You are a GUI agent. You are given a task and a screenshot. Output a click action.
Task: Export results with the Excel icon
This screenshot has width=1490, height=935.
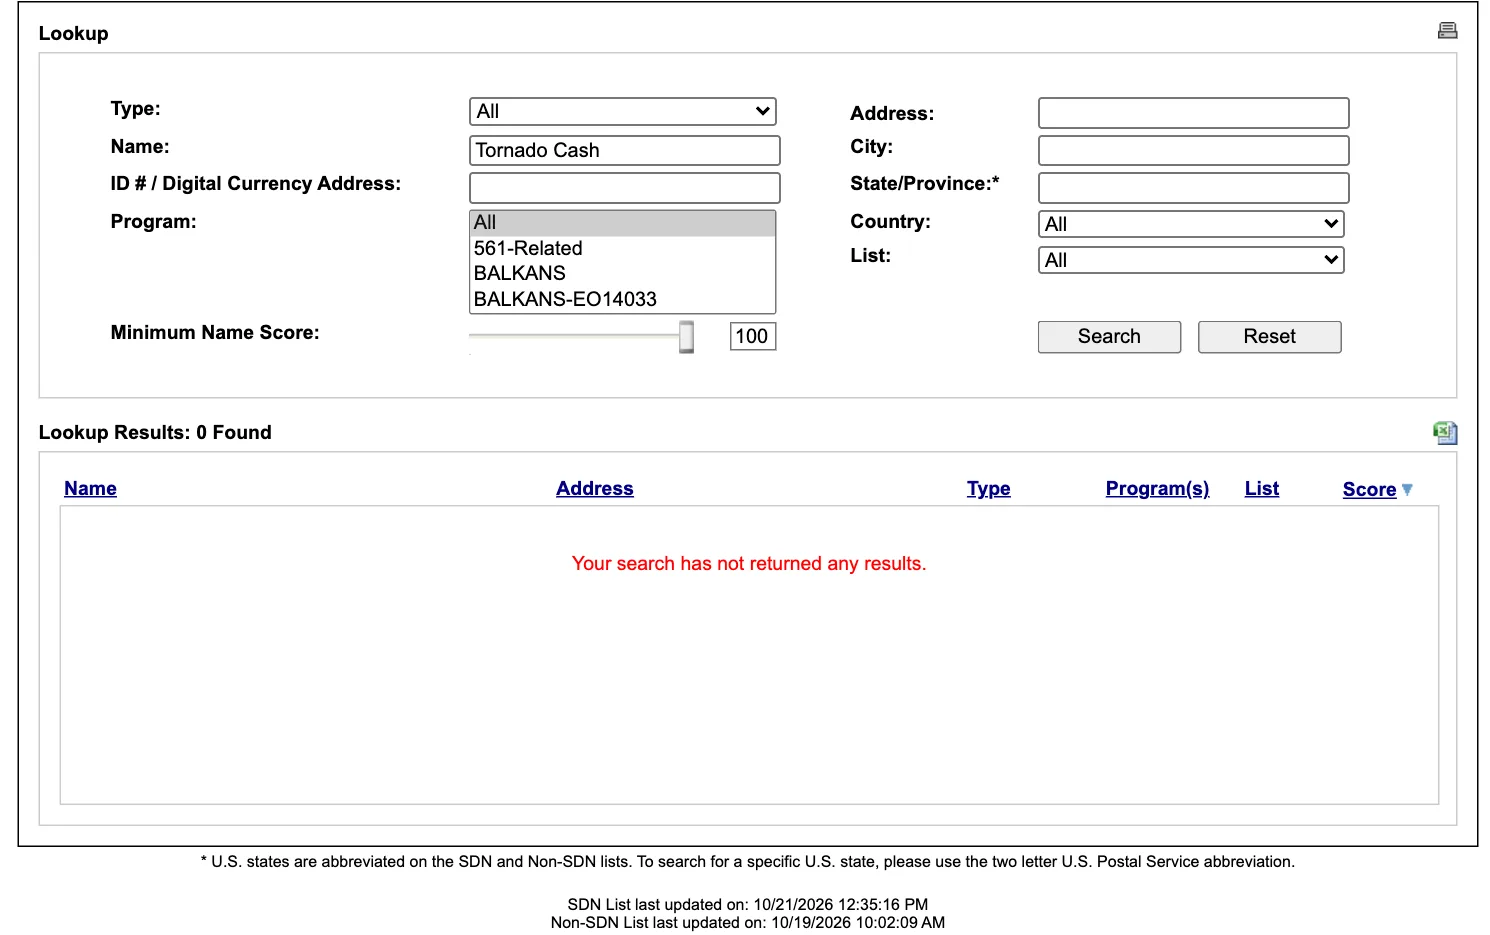pos(1445,432)
